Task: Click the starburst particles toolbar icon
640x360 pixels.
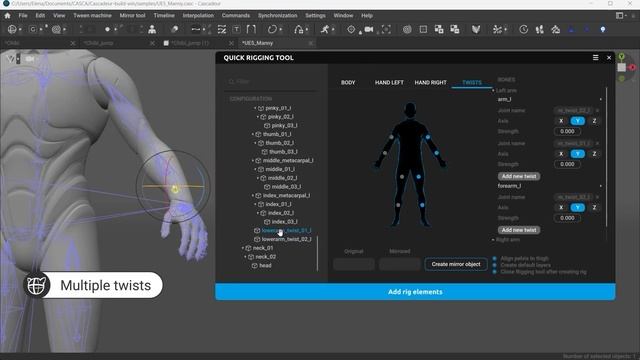Action: [497, 29]
